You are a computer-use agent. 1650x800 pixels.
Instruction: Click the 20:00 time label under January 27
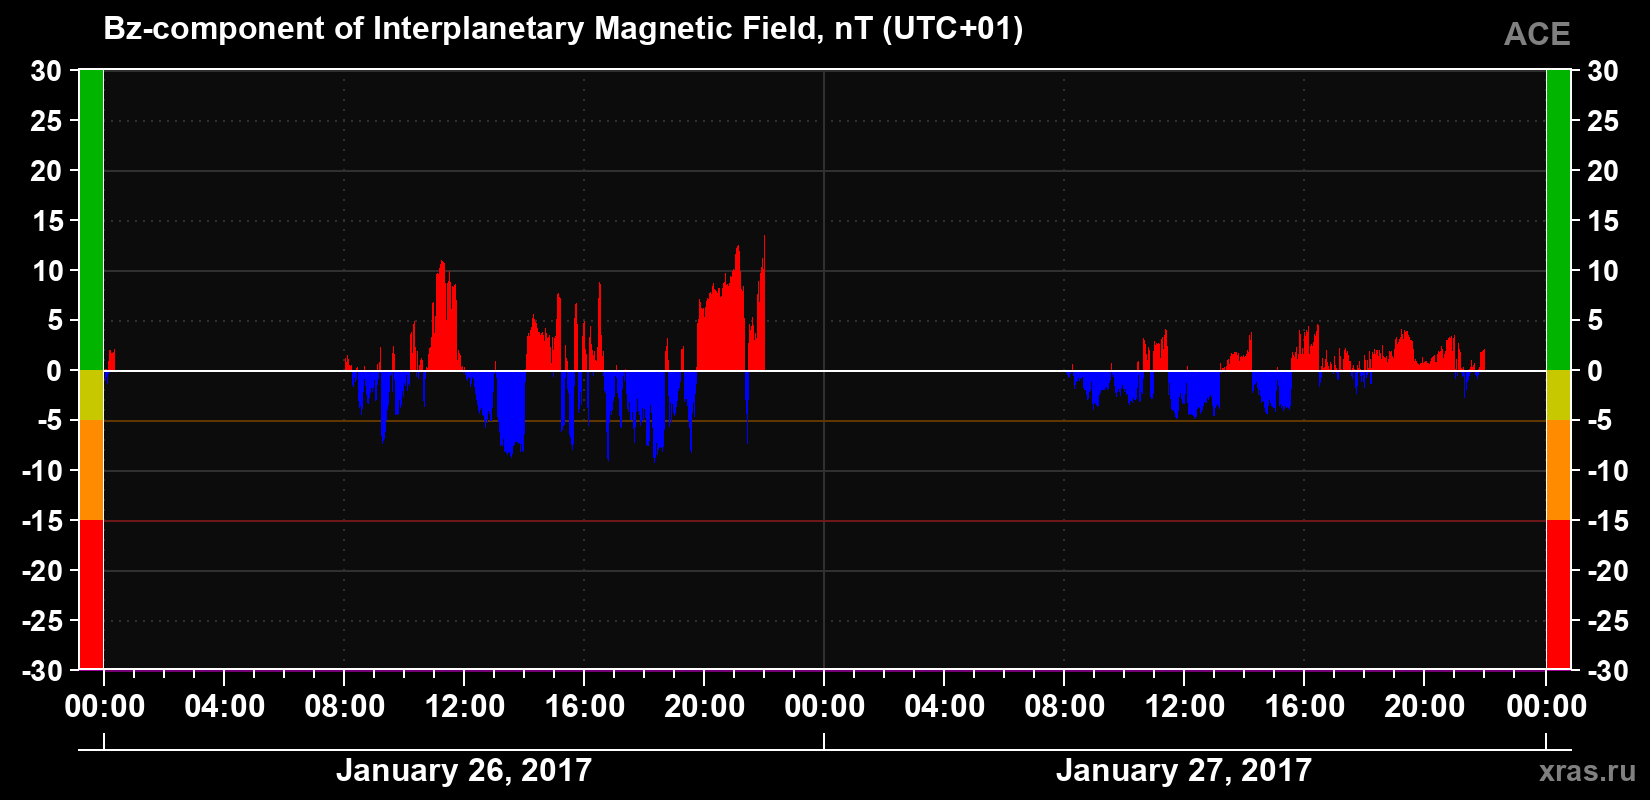click(x=1424, y=707)
